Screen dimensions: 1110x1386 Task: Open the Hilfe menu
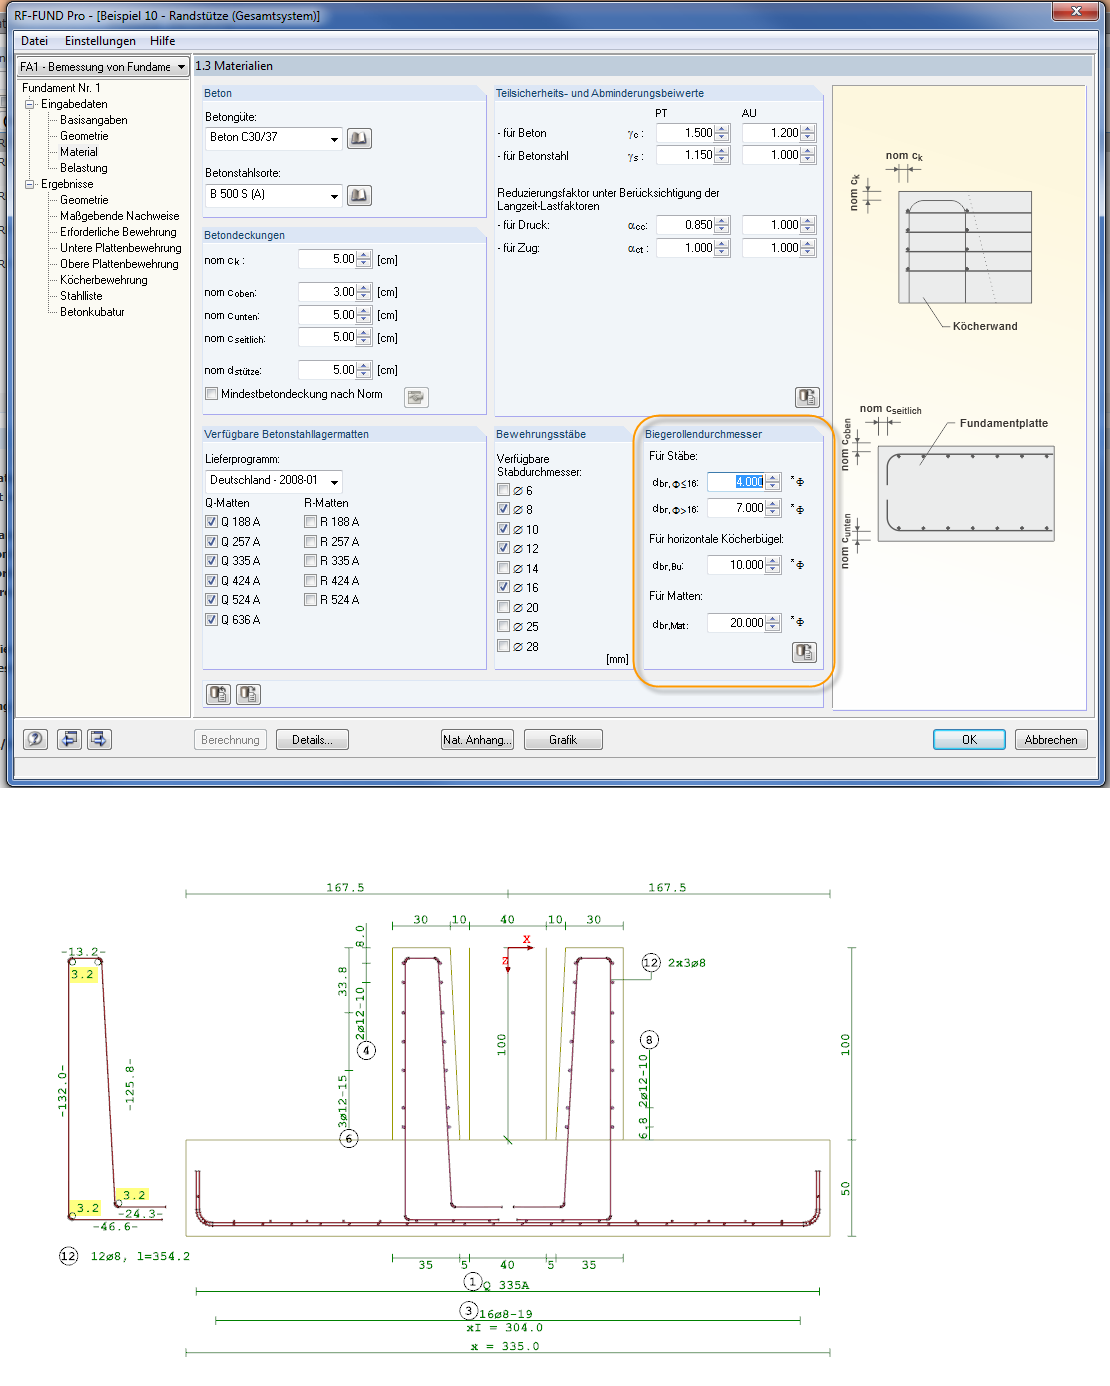pyautogui.click(x=162, y=41)
